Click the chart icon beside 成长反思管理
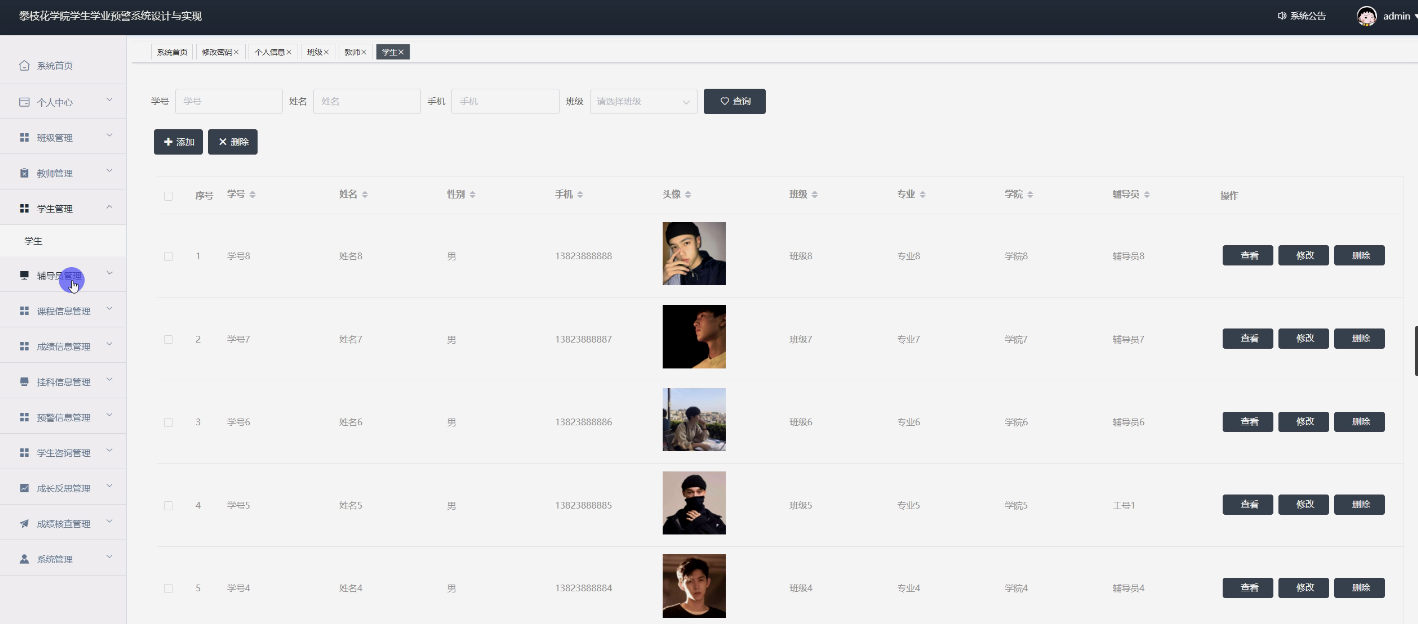Image resolution: width=1418 pixels, height=624 pixels. tap(25, 488)
